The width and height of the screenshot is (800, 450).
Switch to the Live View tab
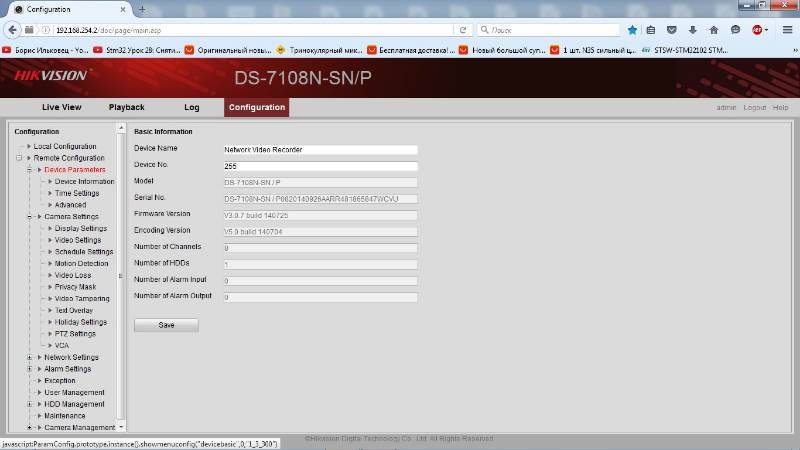tap(62, 107)
